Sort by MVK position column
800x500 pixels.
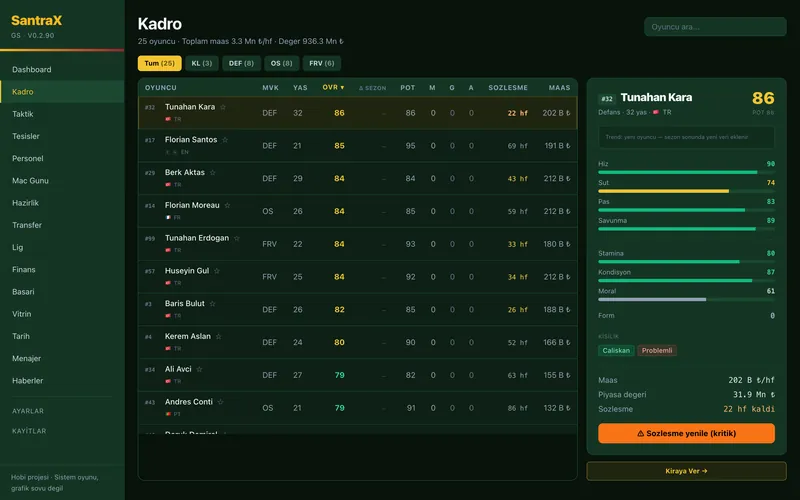[x=270, y=88]
